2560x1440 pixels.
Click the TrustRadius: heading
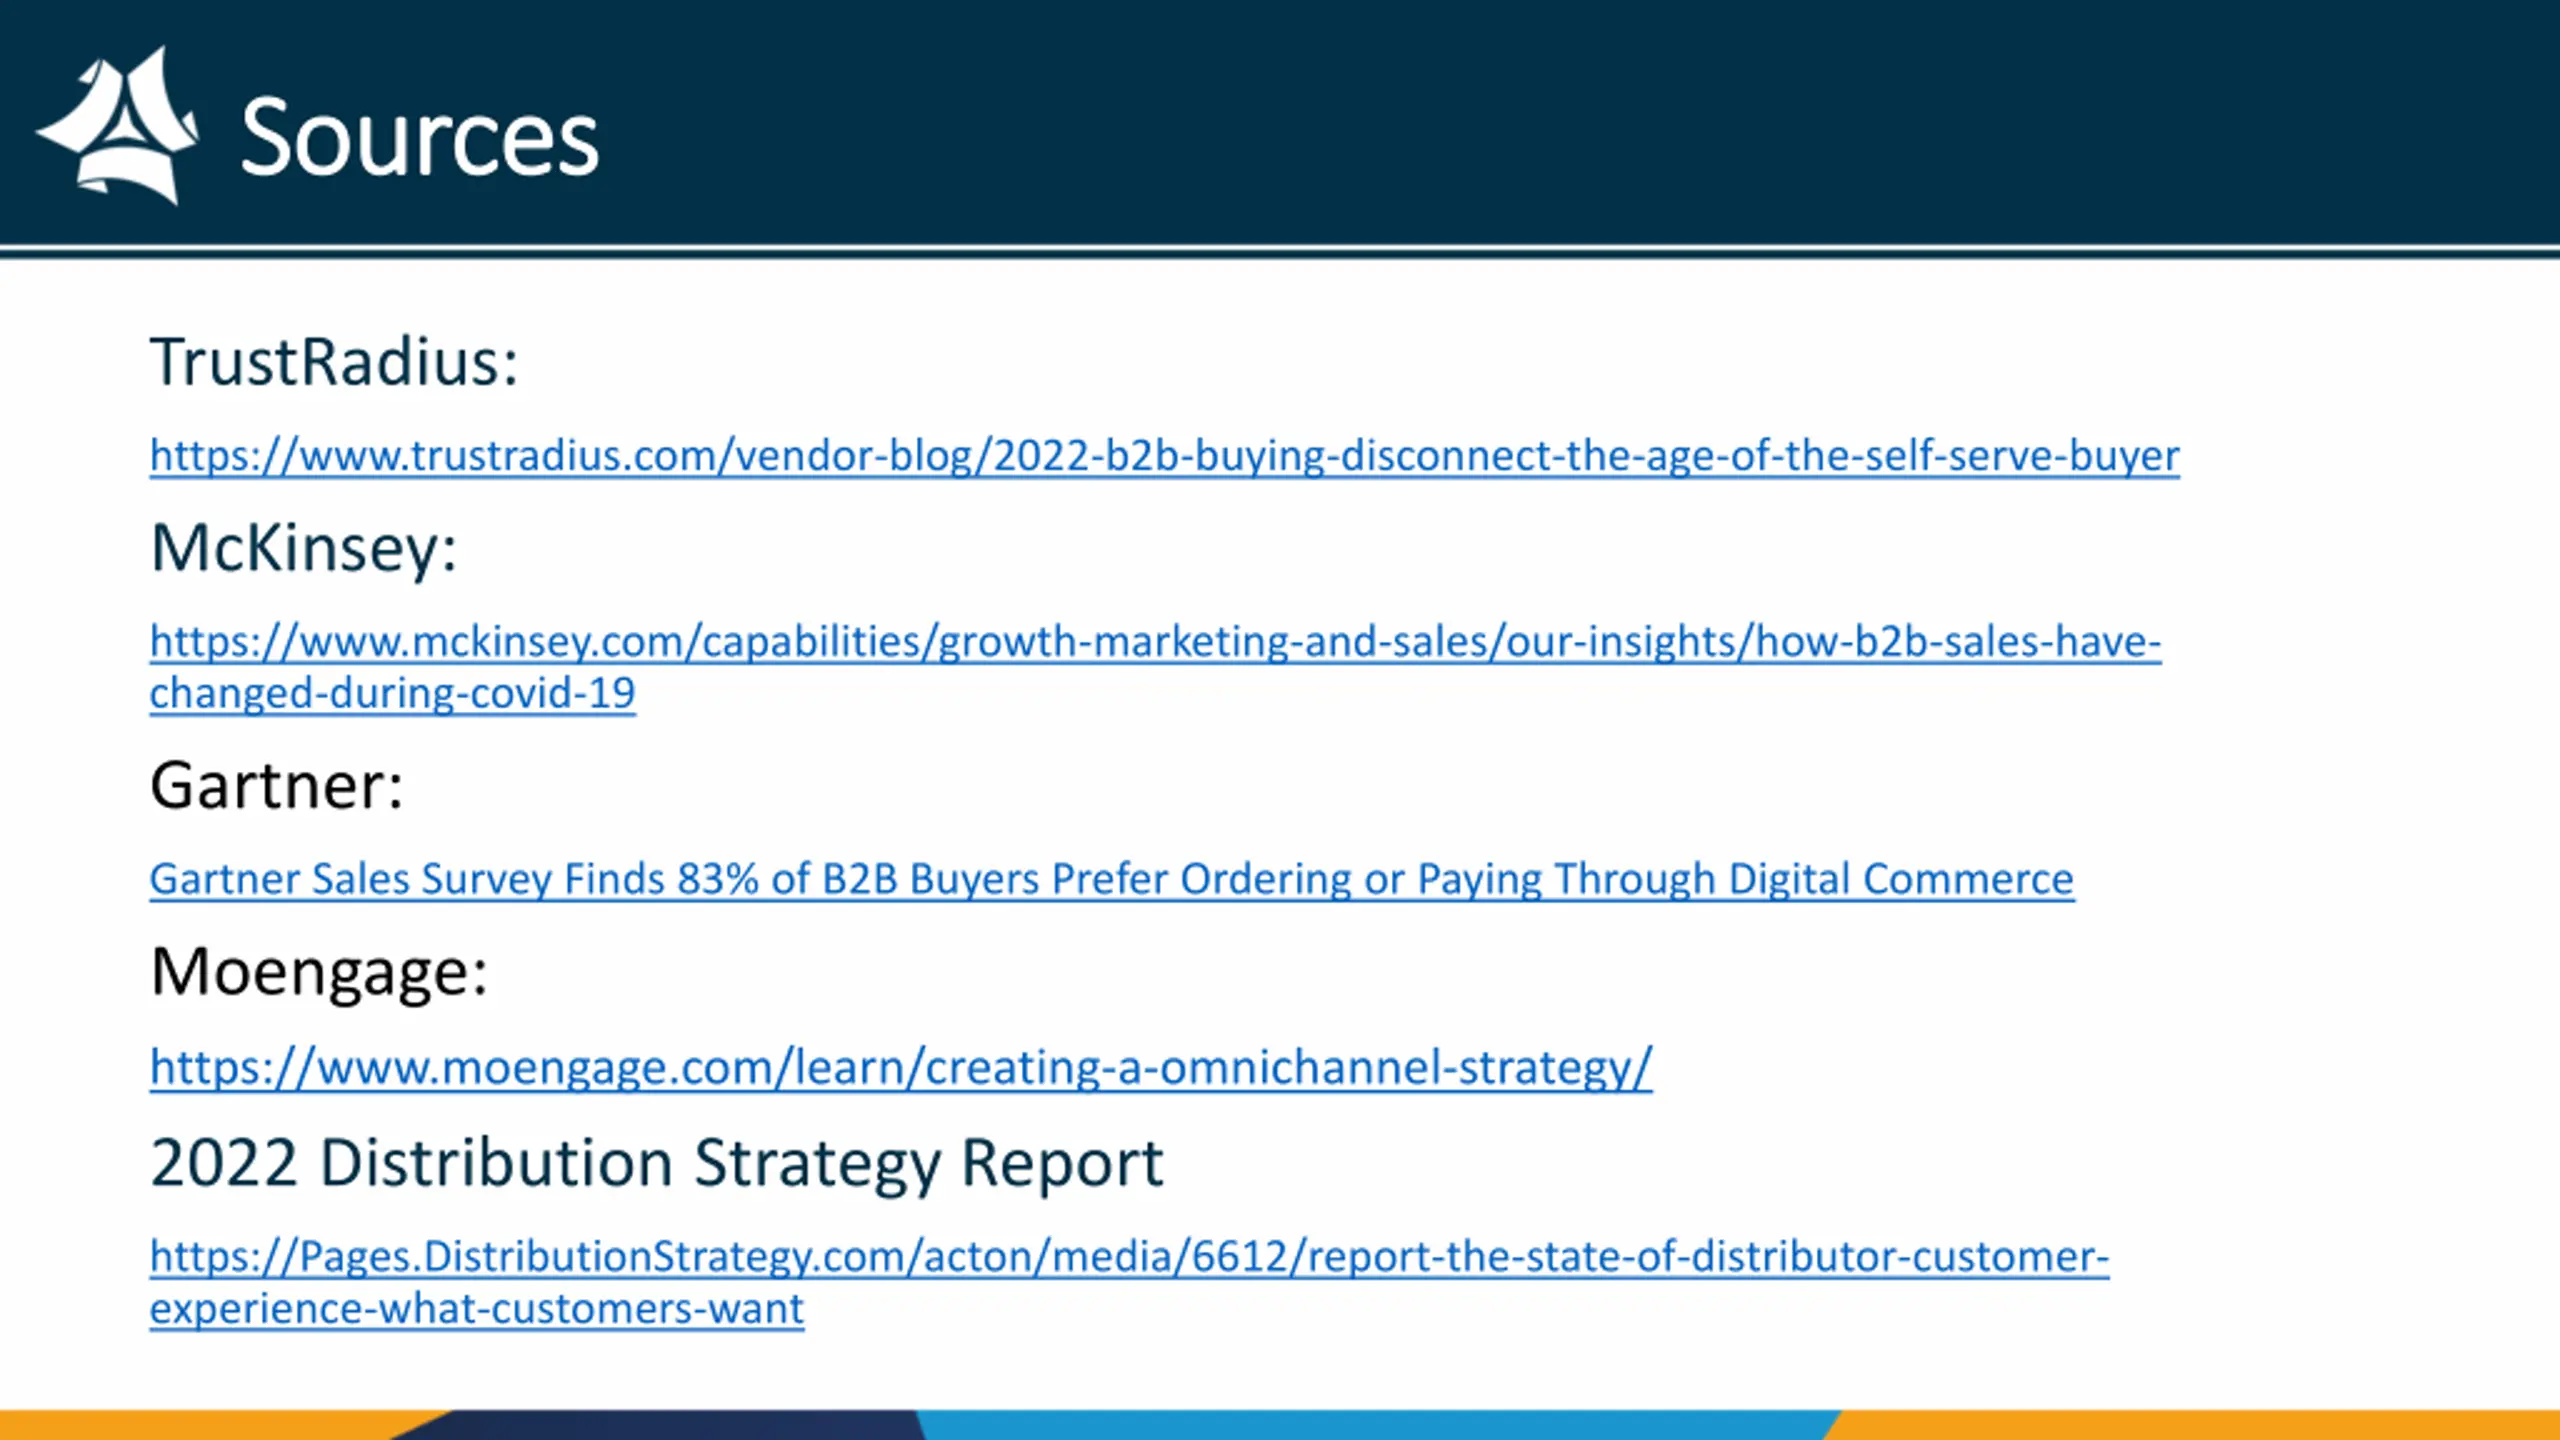[x=334, y=362]
